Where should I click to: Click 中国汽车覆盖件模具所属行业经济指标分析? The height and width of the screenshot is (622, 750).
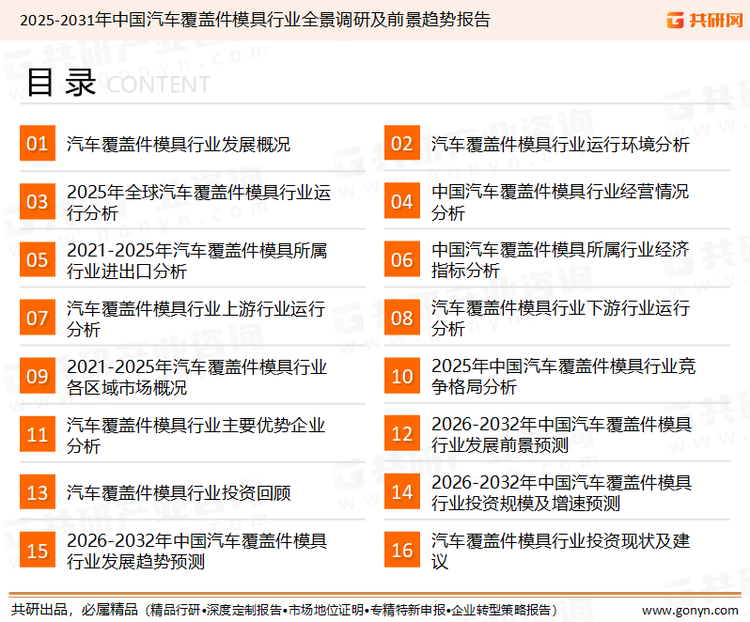coord(560,260)
